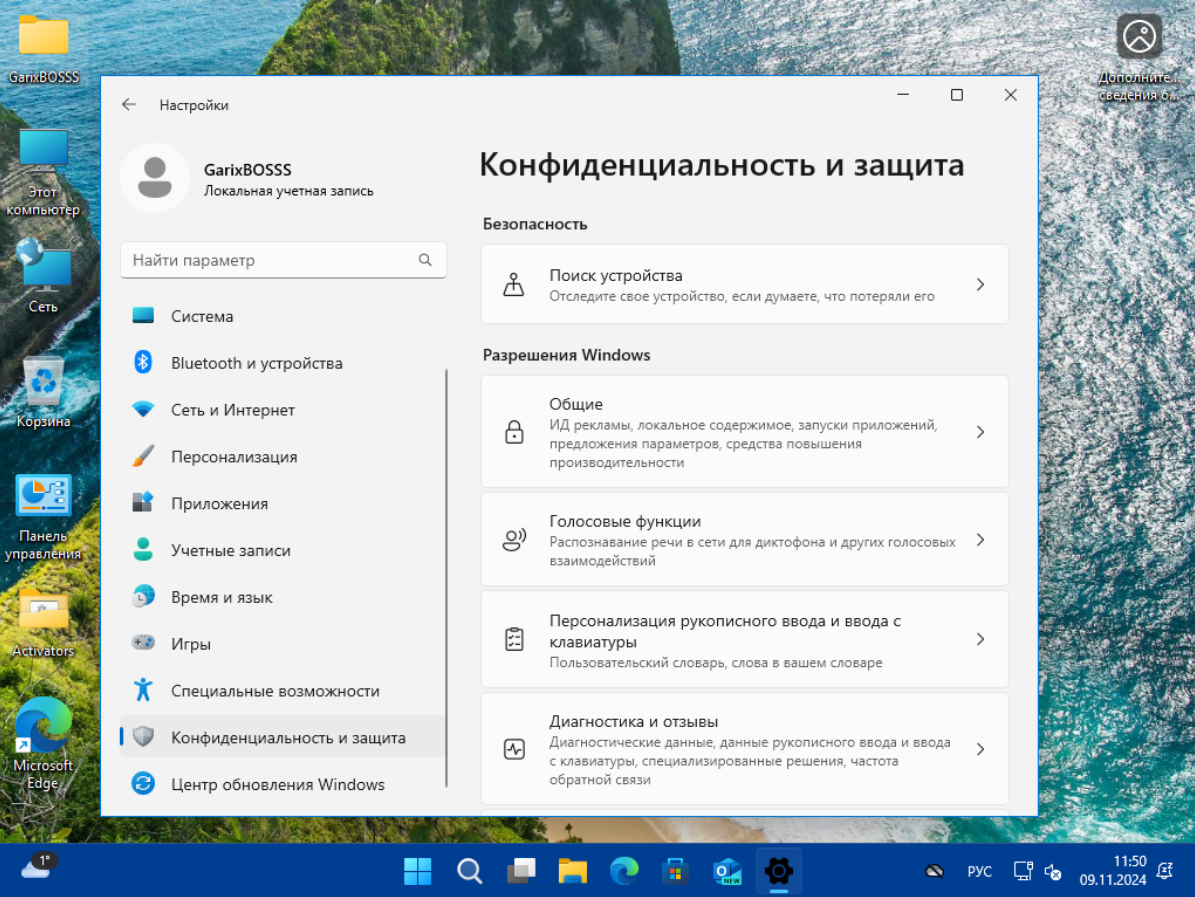Expand Голосовые функции chevron arrow

pos(980,540)
